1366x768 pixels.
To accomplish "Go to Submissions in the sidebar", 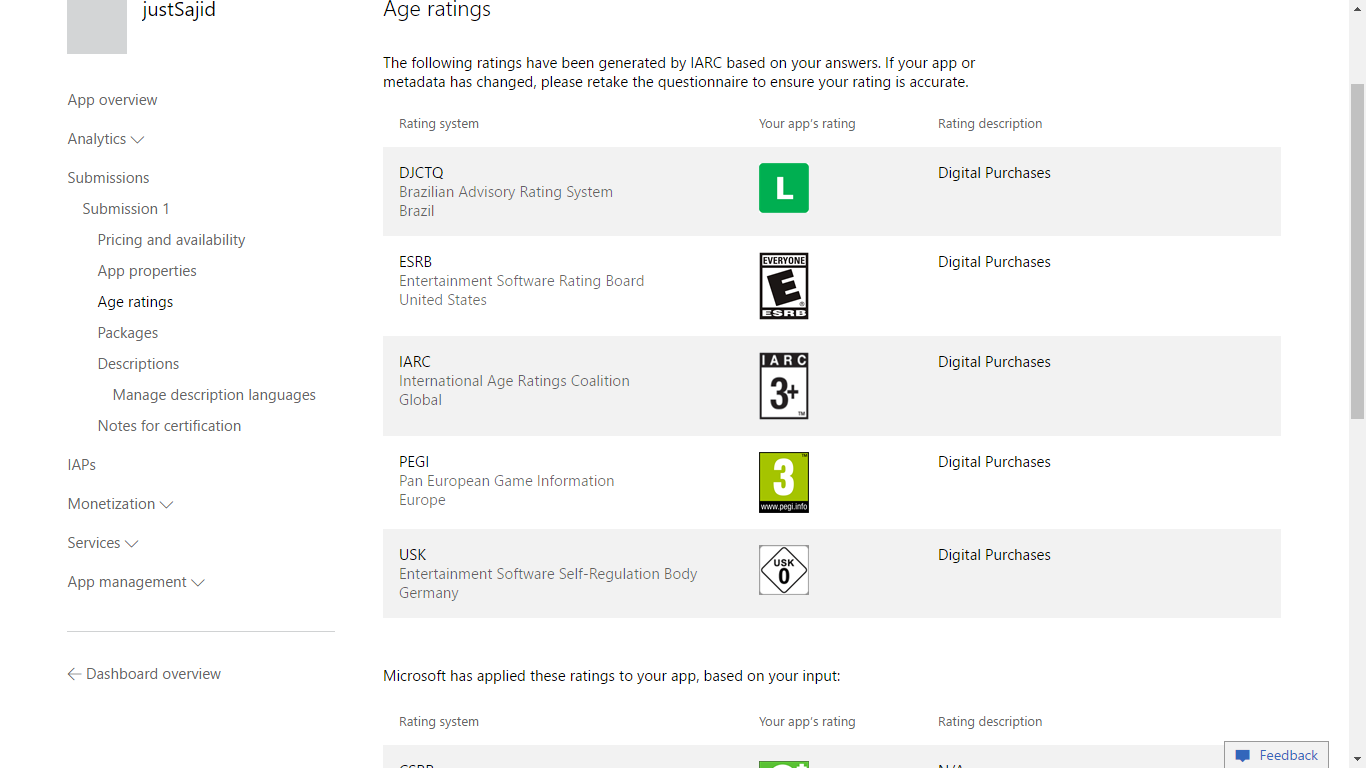I will pyautogui.click(x=108, y=178).
